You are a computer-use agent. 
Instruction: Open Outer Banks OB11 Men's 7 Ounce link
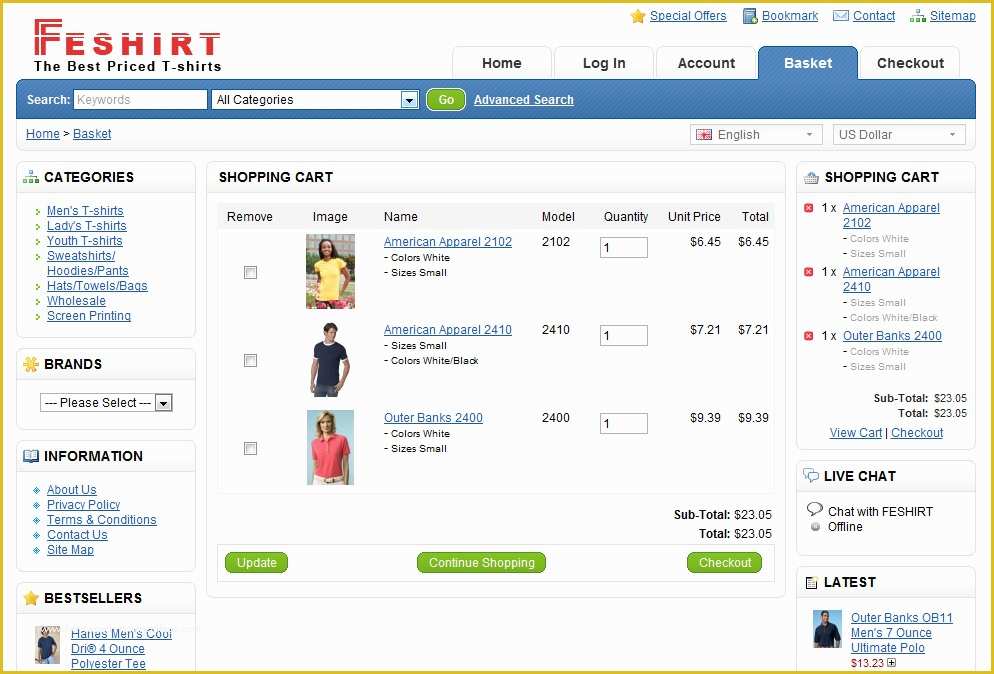coord(901,633)
